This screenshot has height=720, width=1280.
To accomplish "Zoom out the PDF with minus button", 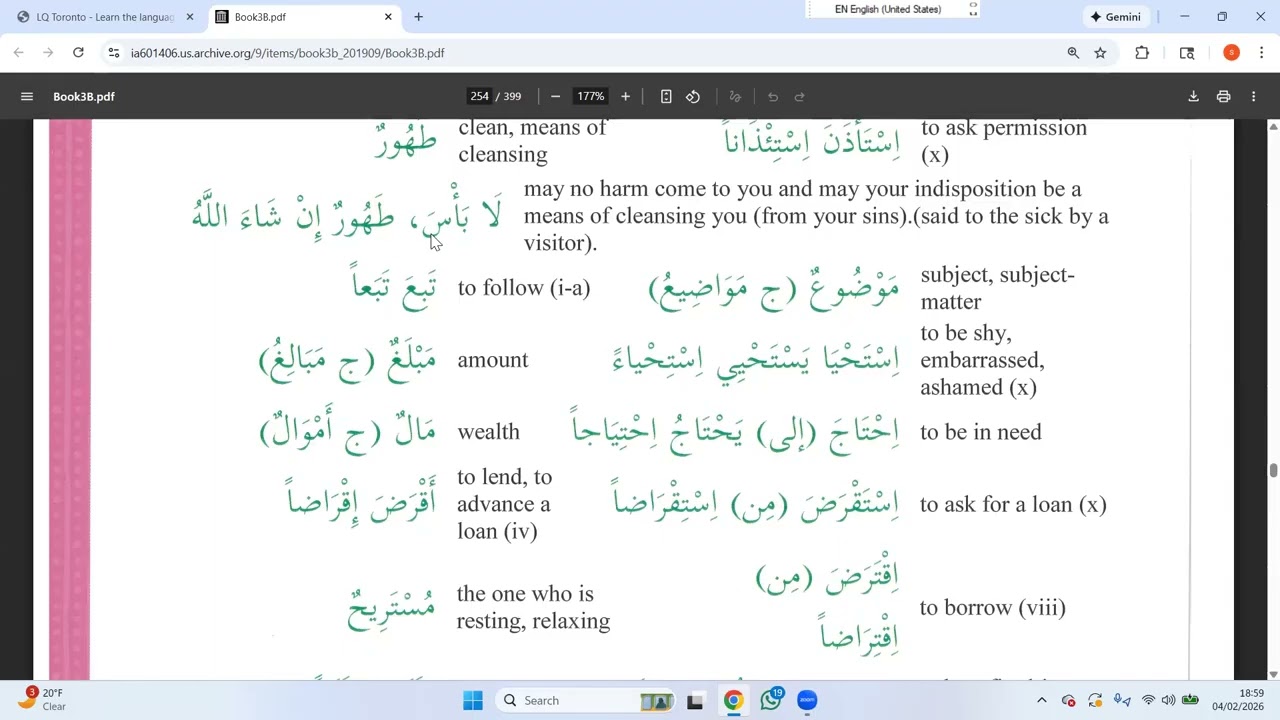I will [555, 96].
